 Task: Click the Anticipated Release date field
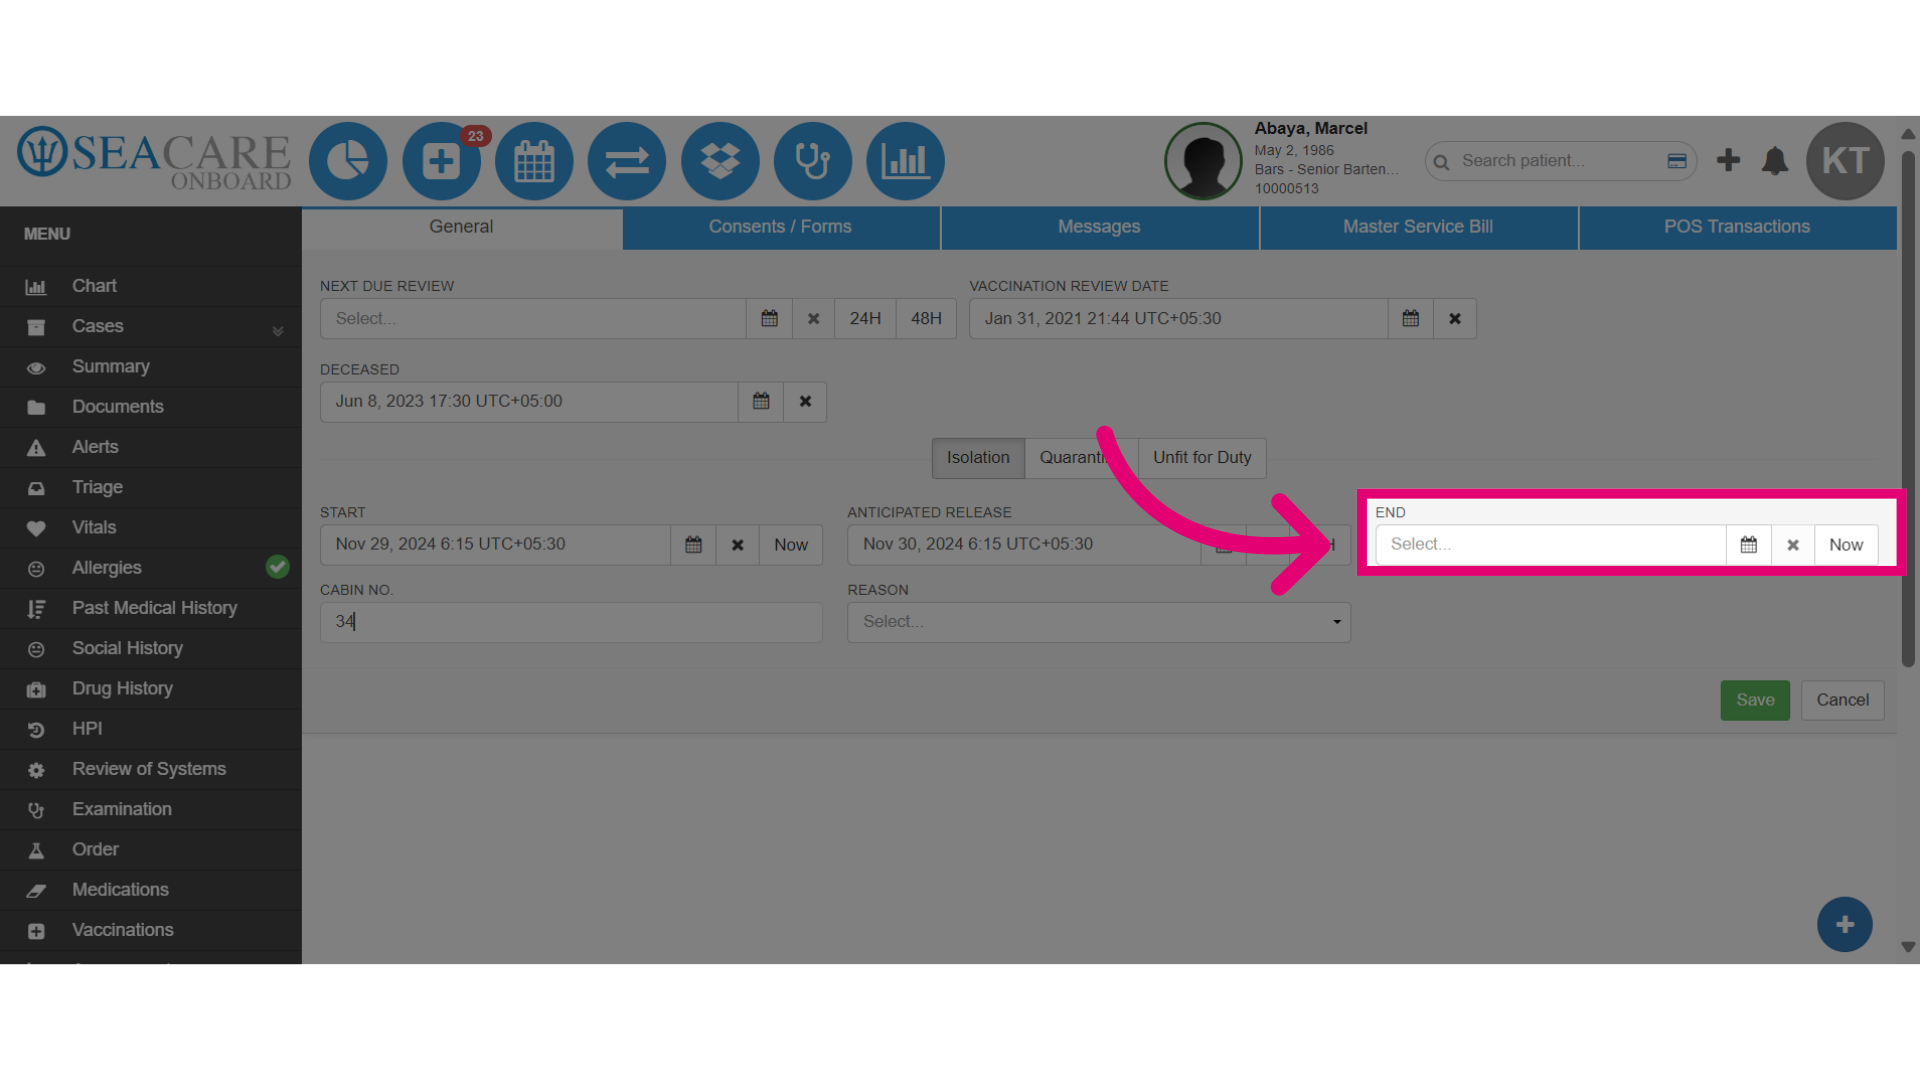pos(1024,545)
